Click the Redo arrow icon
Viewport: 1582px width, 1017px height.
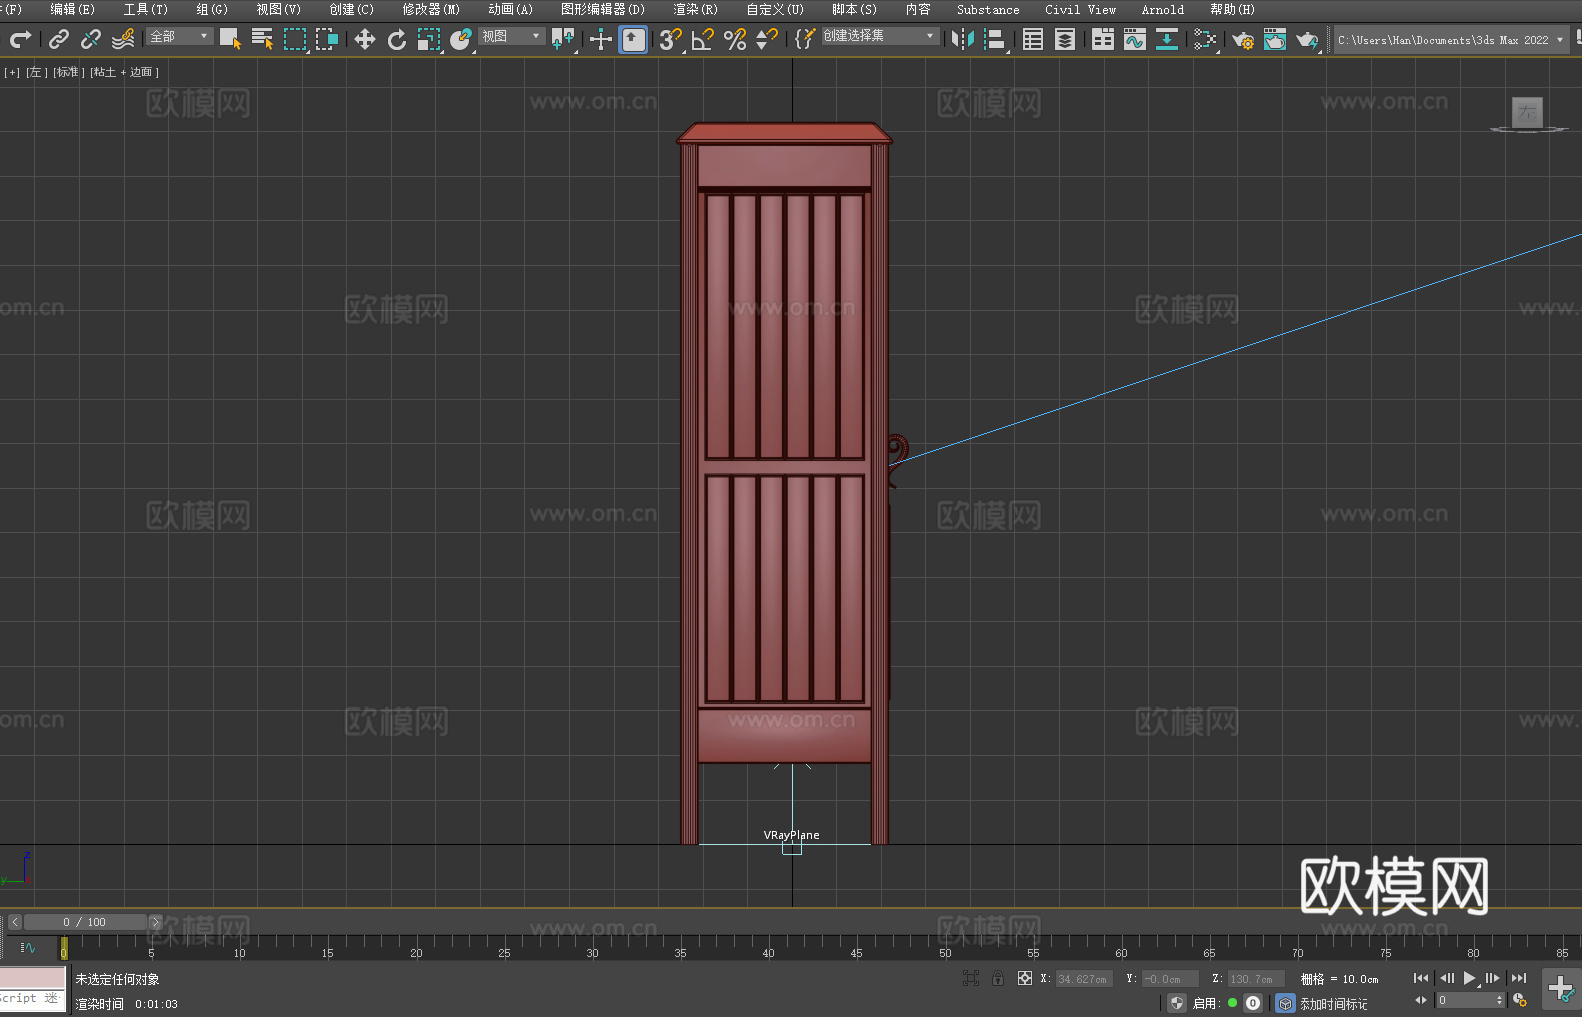[20, 39]
